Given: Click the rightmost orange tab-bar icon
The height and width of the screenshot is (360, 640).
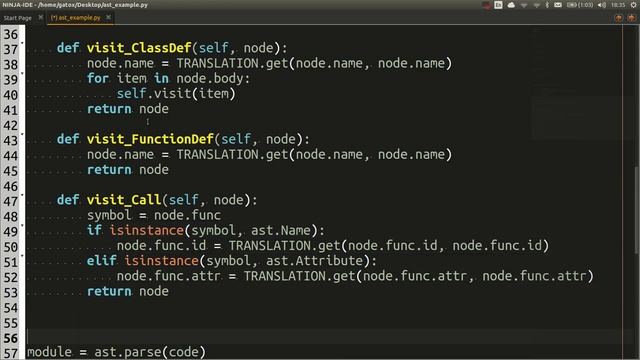Looking at the screenshot, I should point(631,18).
